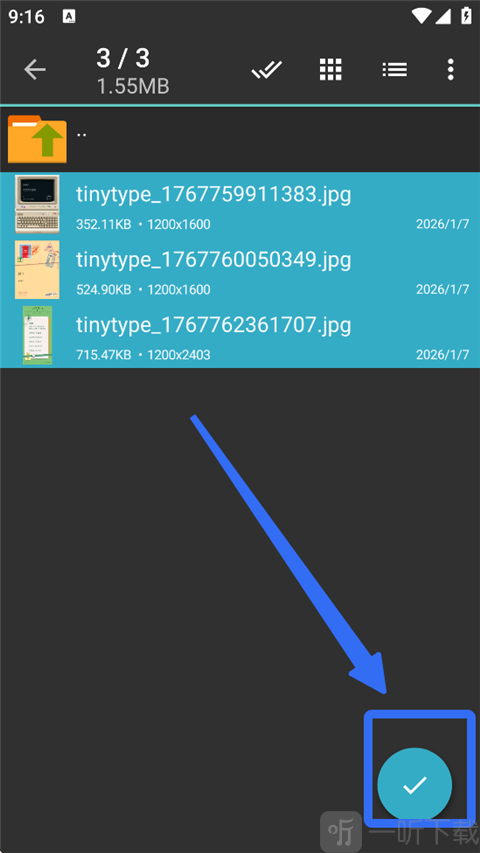The image size is (480, 853).
Task: Open parent folder up-arrow icon
Action: click(37, 139)
